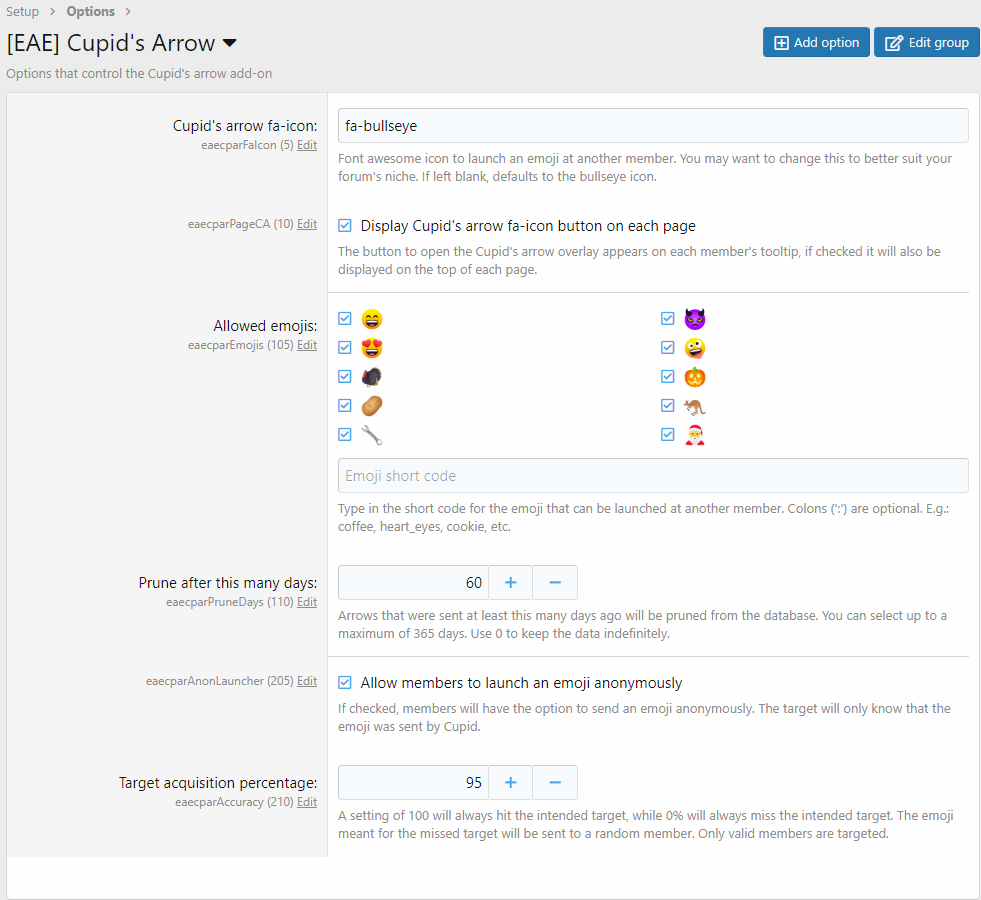Click the purple devil emoji
Image resolution: width=981 pixels, height=900 pixels.
coord(694,319)
